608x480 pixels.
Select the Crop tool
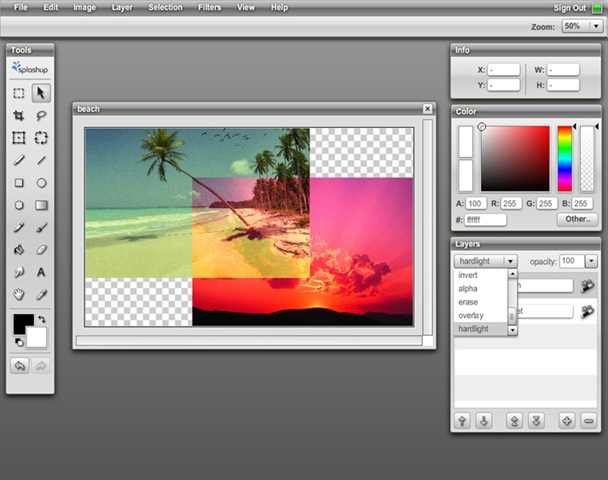(x=18, y=116)
